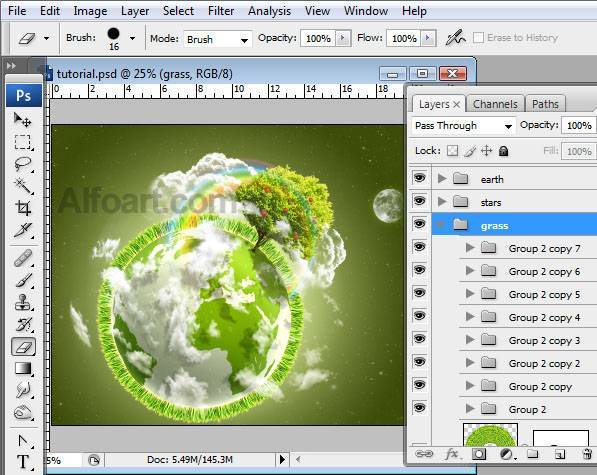Check the Erase to History box
597x475 pixels.
click(478, 37)
